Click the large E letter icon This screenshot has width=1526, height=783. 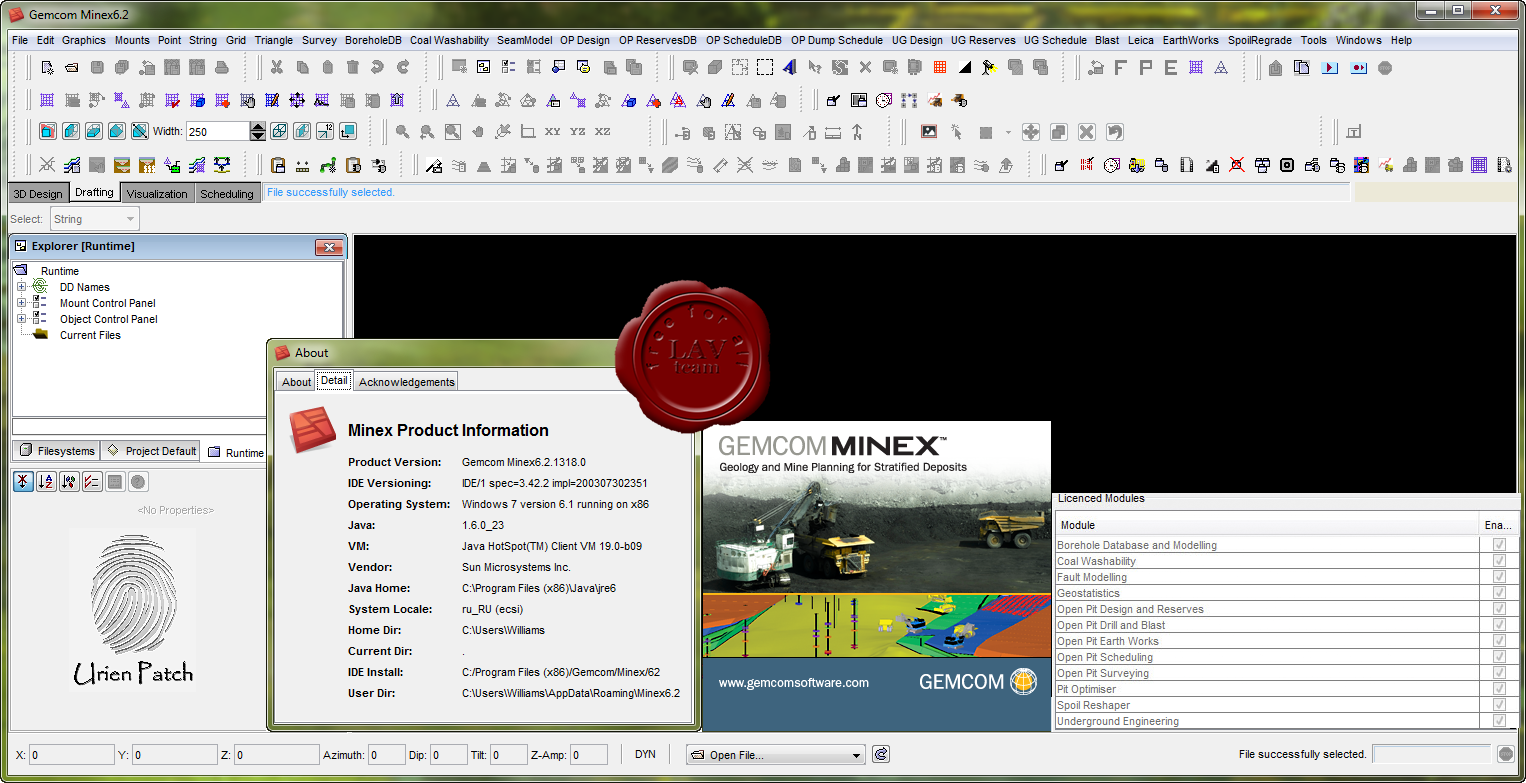coord(1170,68)
